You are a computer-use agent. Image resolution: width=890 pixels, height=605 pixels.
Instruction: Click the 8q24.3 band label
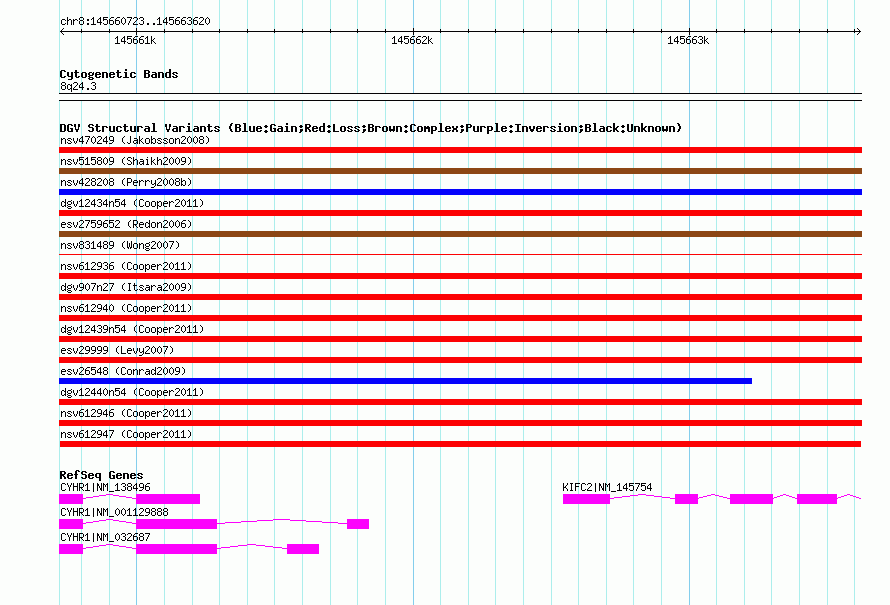pyautogui.click(x=78, y=86)
